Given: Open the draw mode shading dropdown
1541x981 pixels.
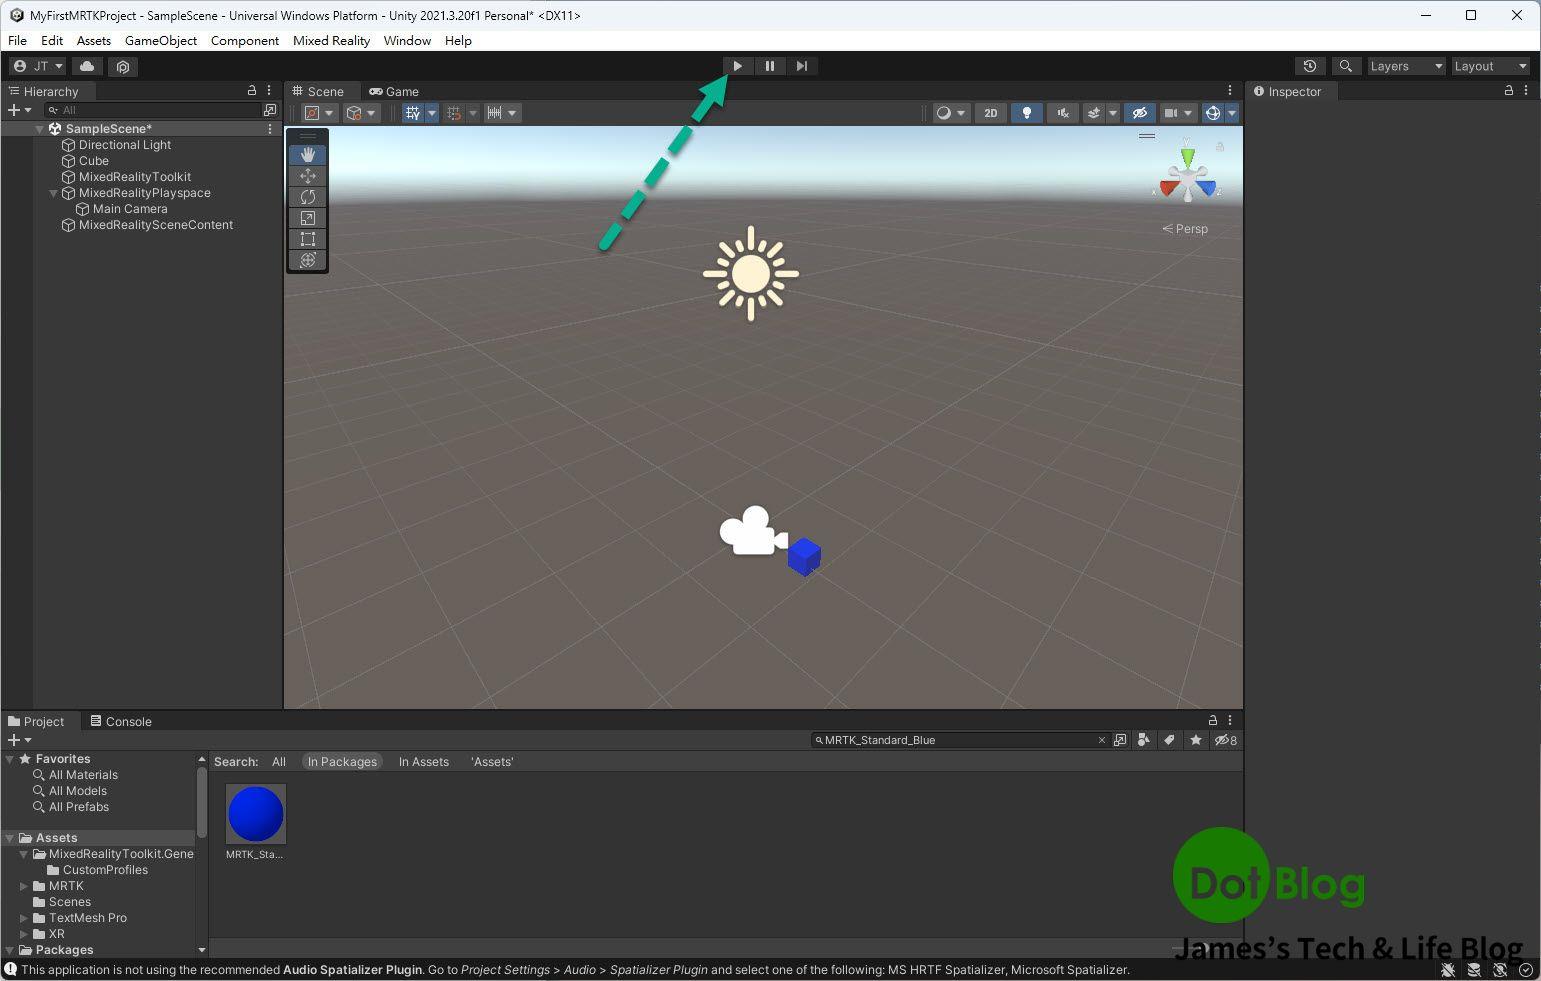Looking at the screenshot, I should [950, 113].
